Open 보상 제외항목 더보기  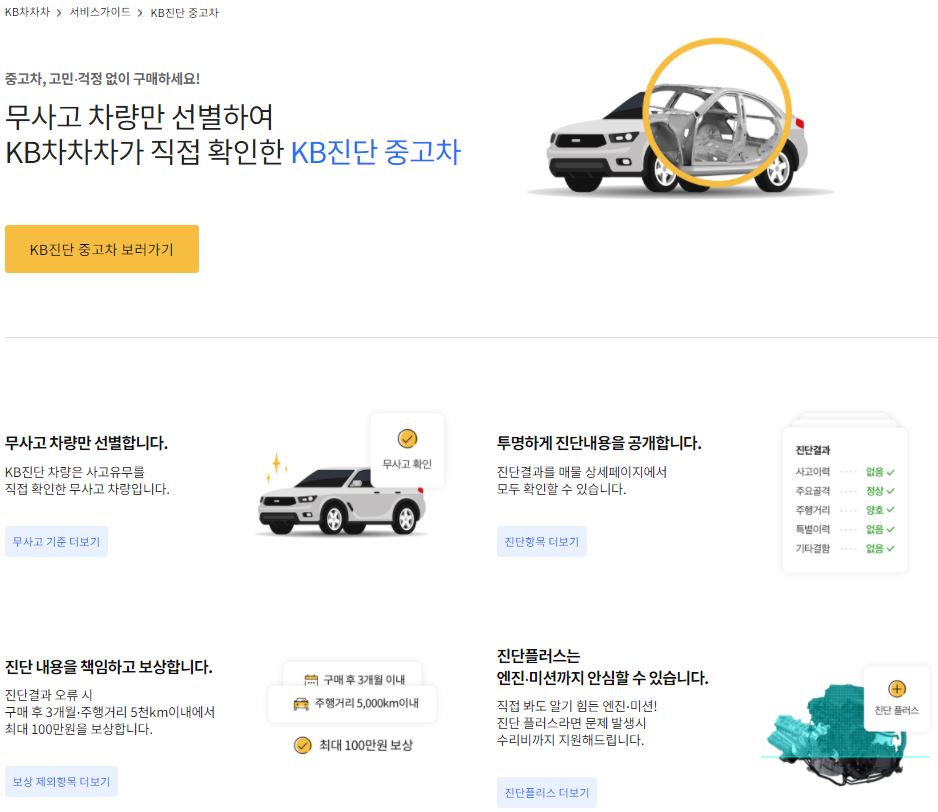(61, 781)
